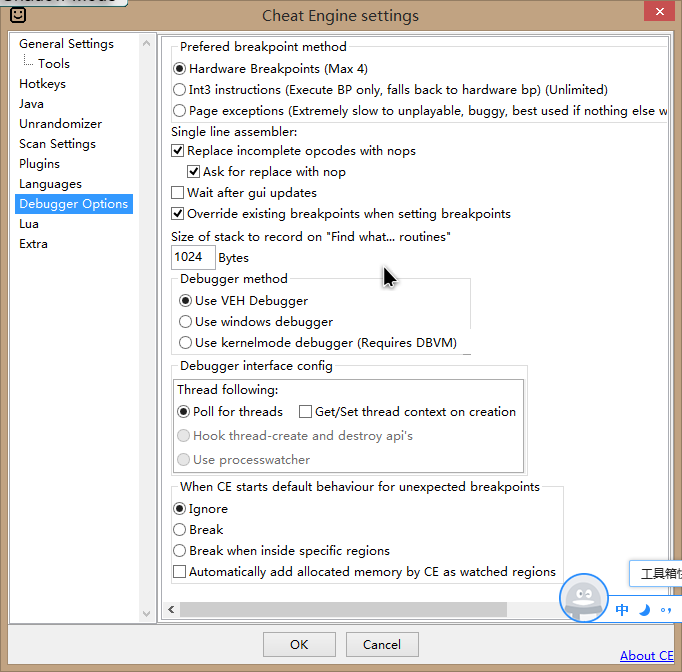Click the sidebar scrollbar up arrow

tap(149, 43)
